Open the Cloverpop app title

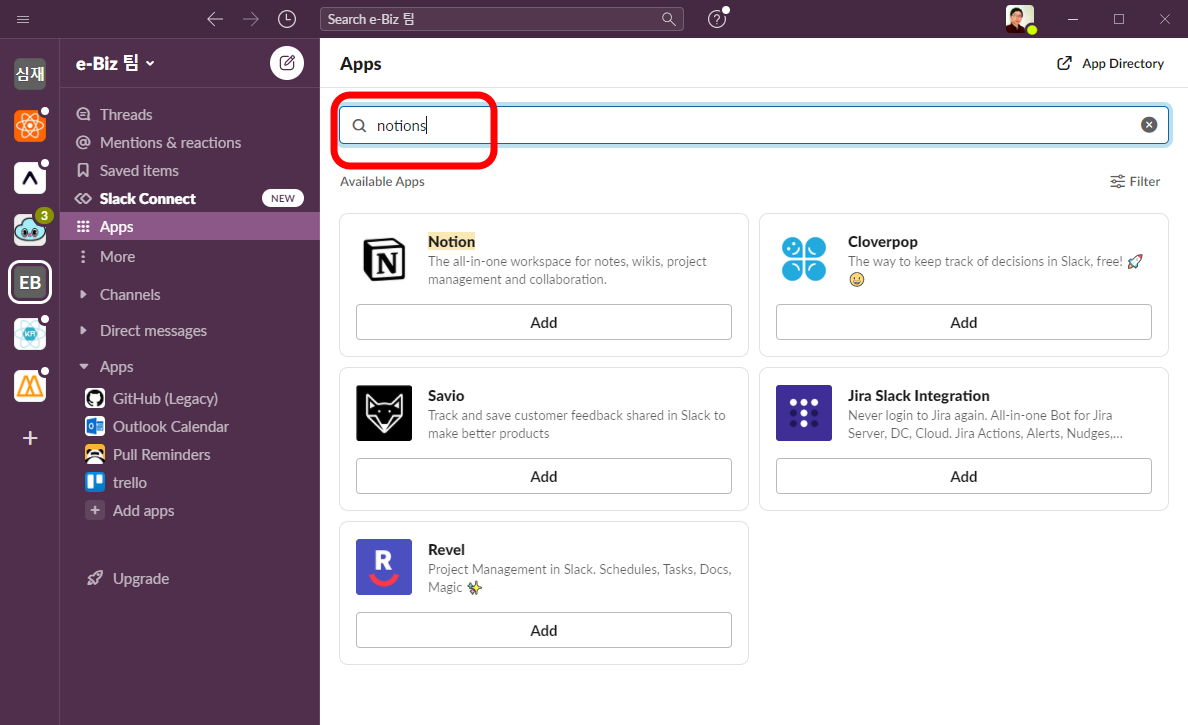coord(883,242)
